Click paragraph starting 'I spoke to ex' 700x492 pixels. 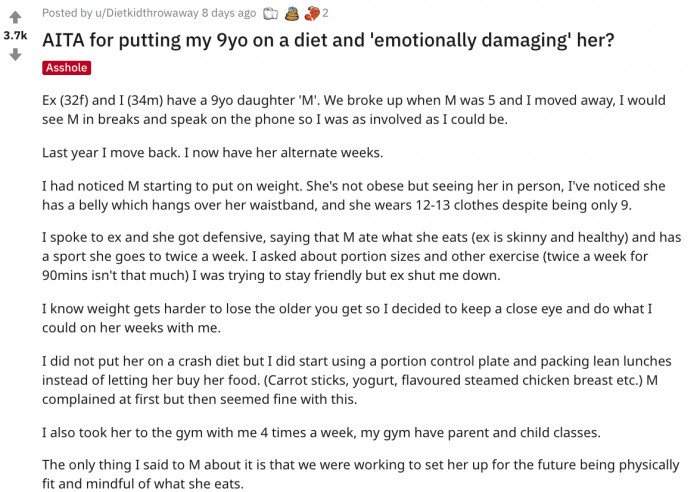(362, 256)
